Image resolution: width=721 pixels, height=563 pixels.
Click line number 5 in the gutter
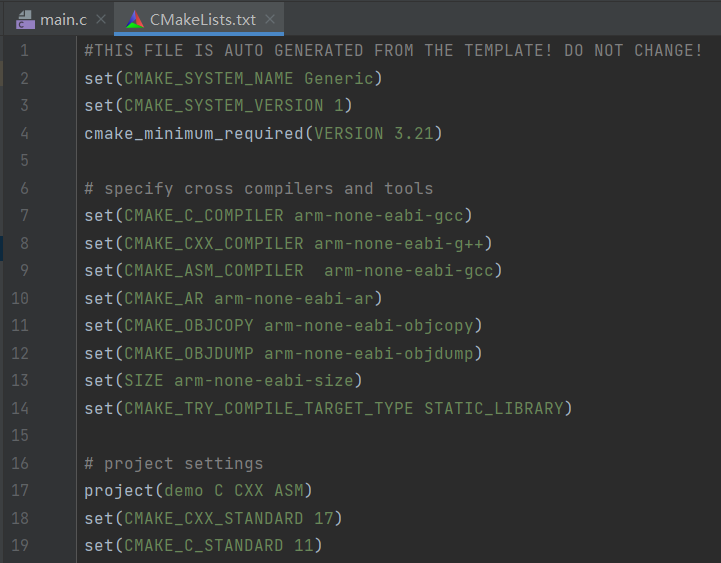click(23, 161)
